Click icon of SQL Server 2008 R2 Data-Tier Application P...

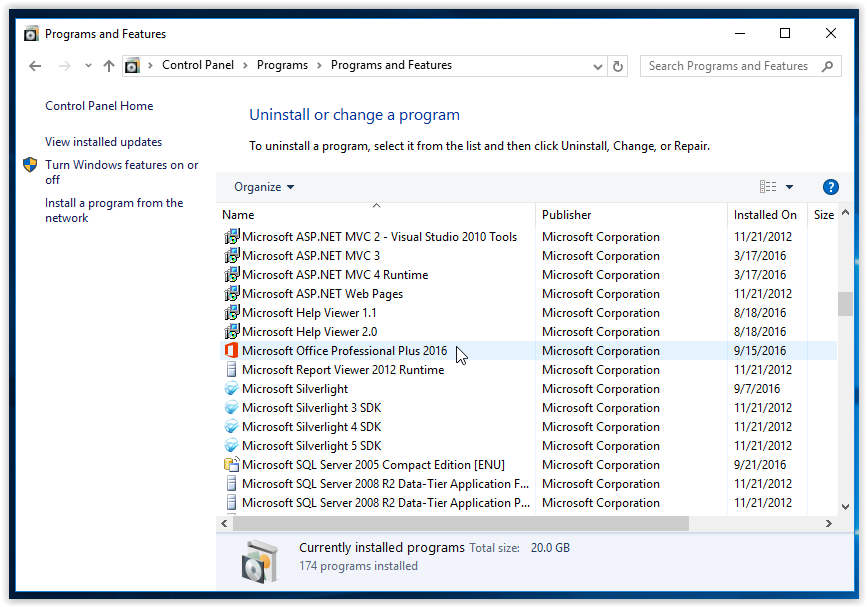coord(232,503)
